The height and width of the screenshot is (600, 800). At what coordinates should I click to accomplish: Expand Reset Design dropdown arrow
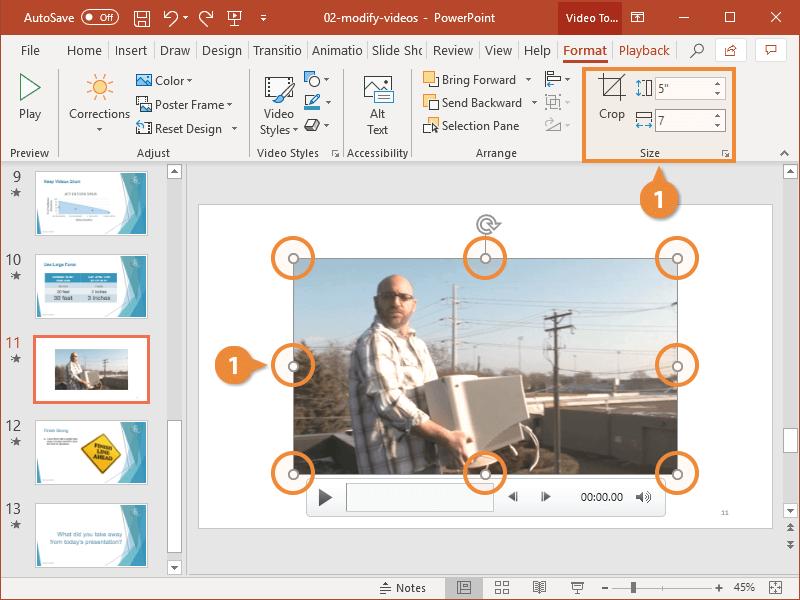[234, 129]
